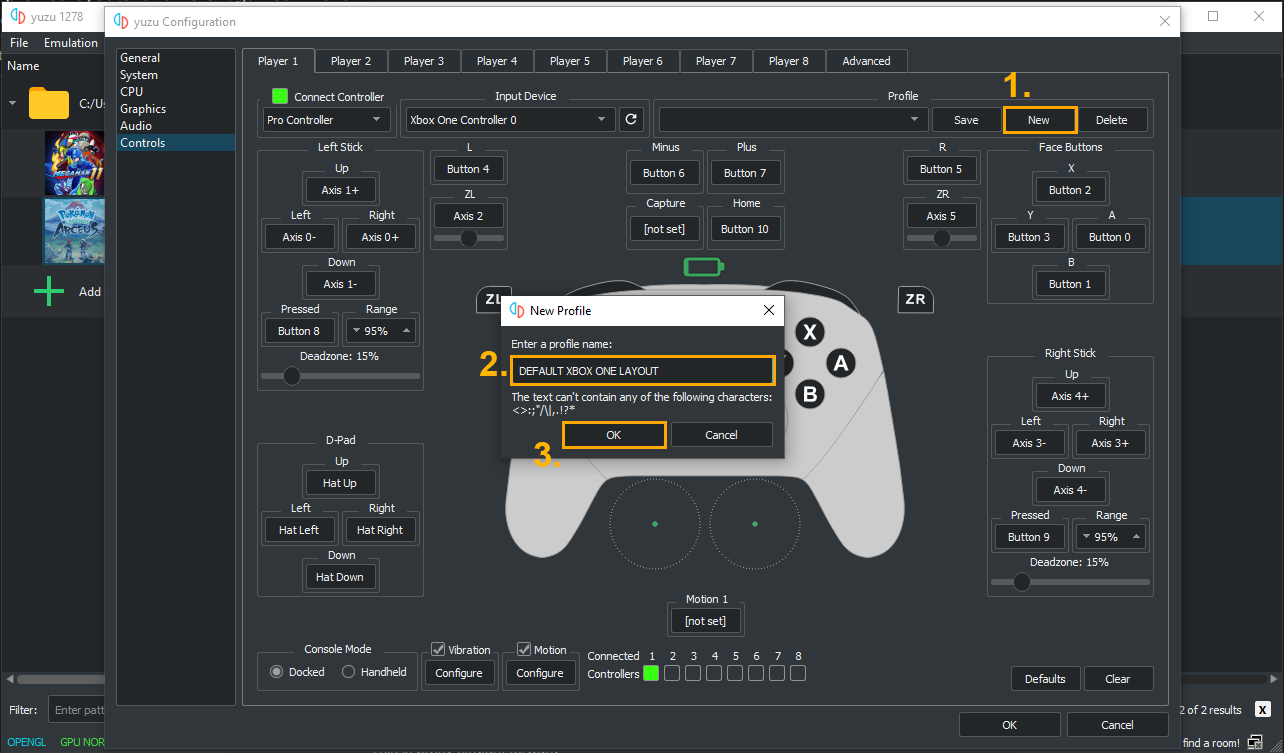Click the X button on controller image
Screen dimensions: 1284x753
click(810, 332)
